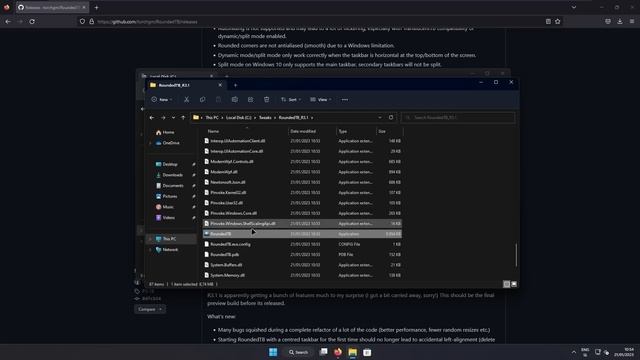The height and width of the screenshot is (360, 640).
Task: Open the Pictures quick access folder
Action: click(x=167, y=196)
